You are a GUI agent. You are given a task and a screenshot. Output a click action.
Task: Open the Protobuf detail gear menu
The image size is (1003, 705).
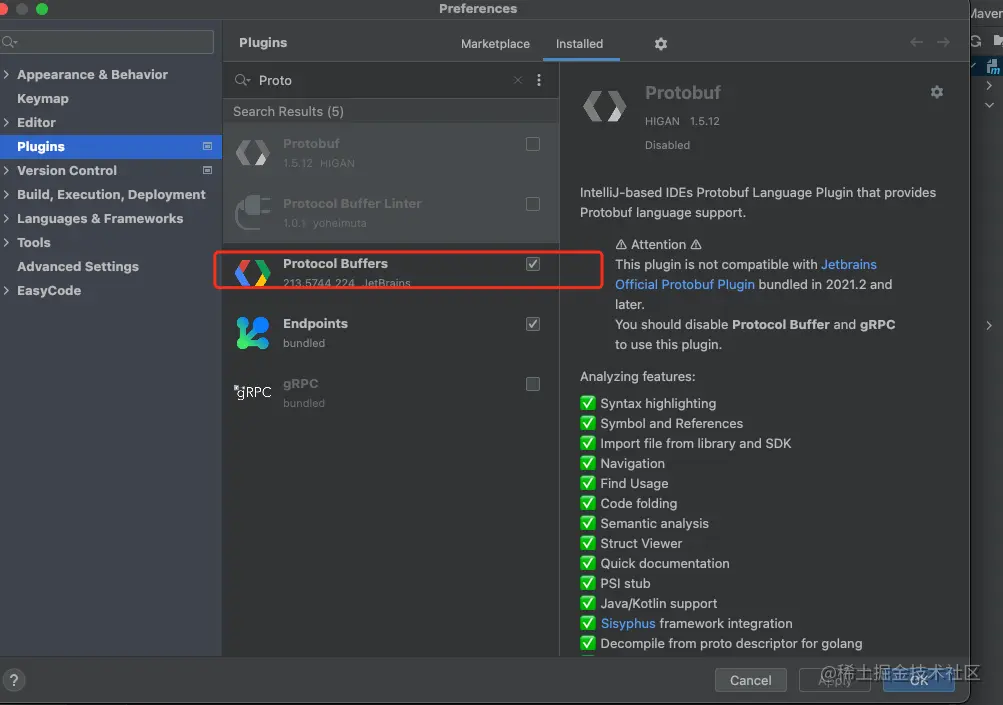936,92
